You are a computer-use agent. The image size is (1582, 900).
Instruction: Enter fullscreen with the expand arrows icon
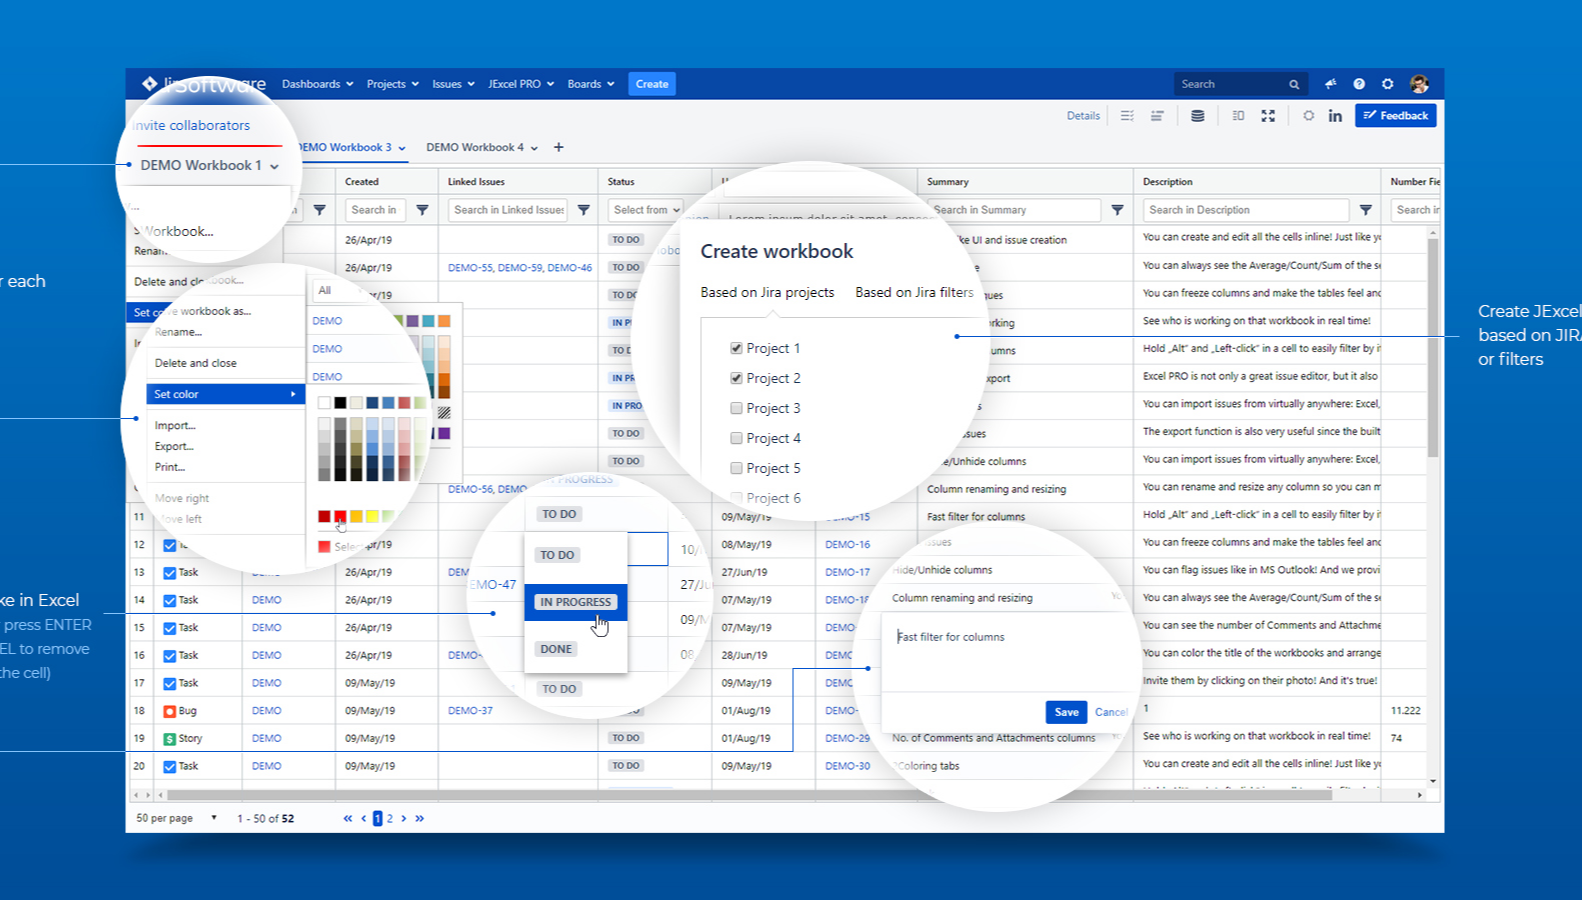pos(1268,116)
